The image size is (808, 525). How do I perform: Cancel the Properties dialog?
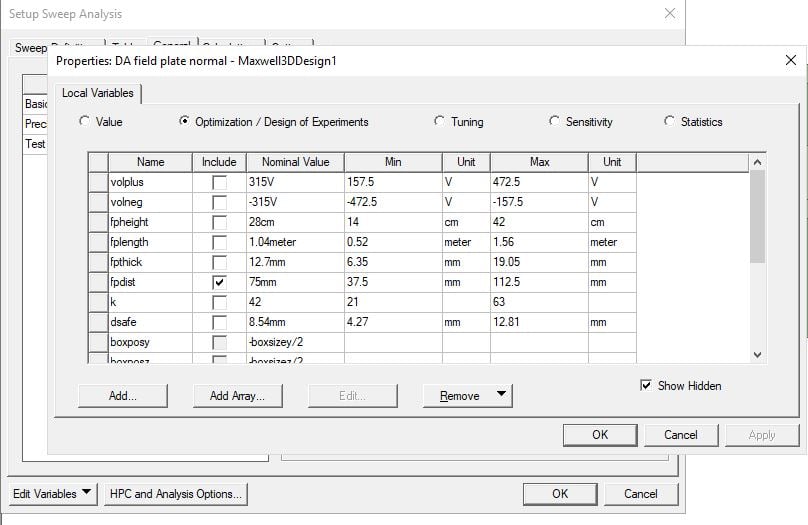681,435
